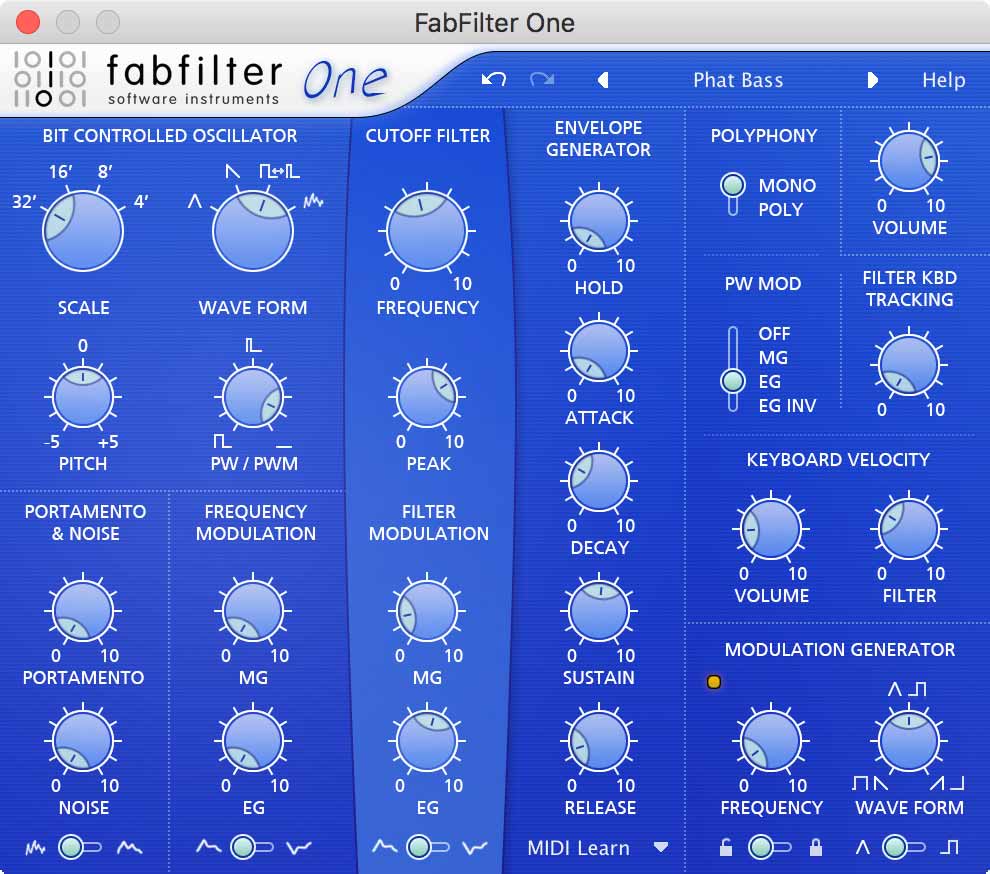
Task: Click the Undo arrow icon
Action: point(494,80)
